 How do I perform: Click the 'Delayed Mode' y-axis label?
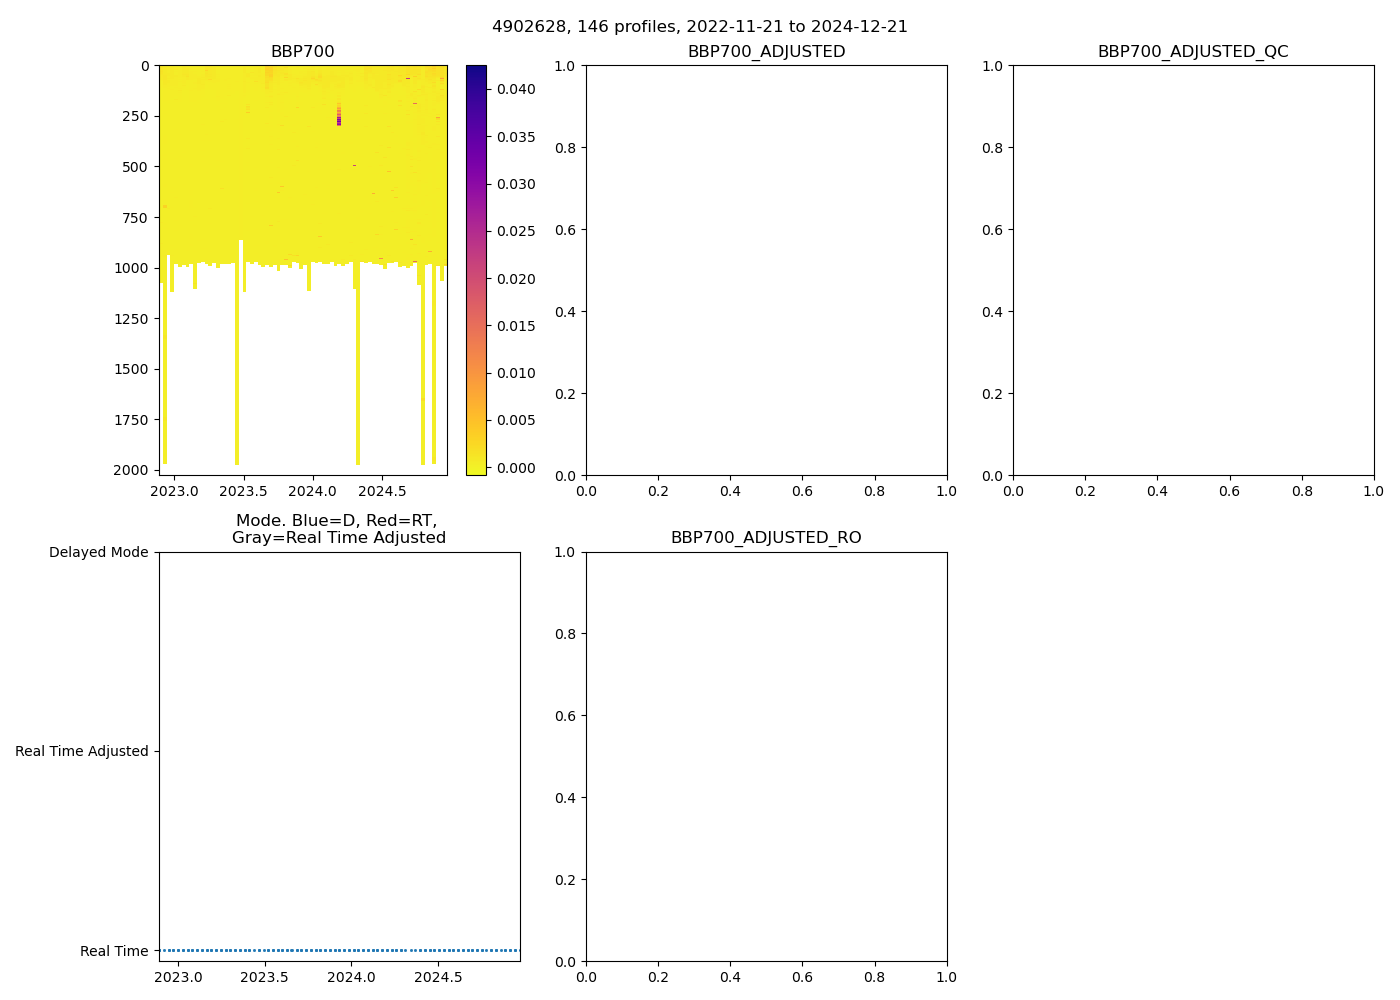point(98,552)
